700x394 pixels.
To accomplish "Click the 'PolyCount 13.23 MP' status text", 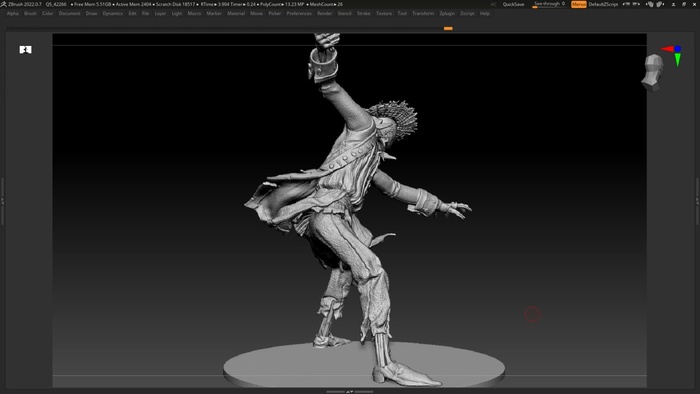I will (x=282, y=4).
